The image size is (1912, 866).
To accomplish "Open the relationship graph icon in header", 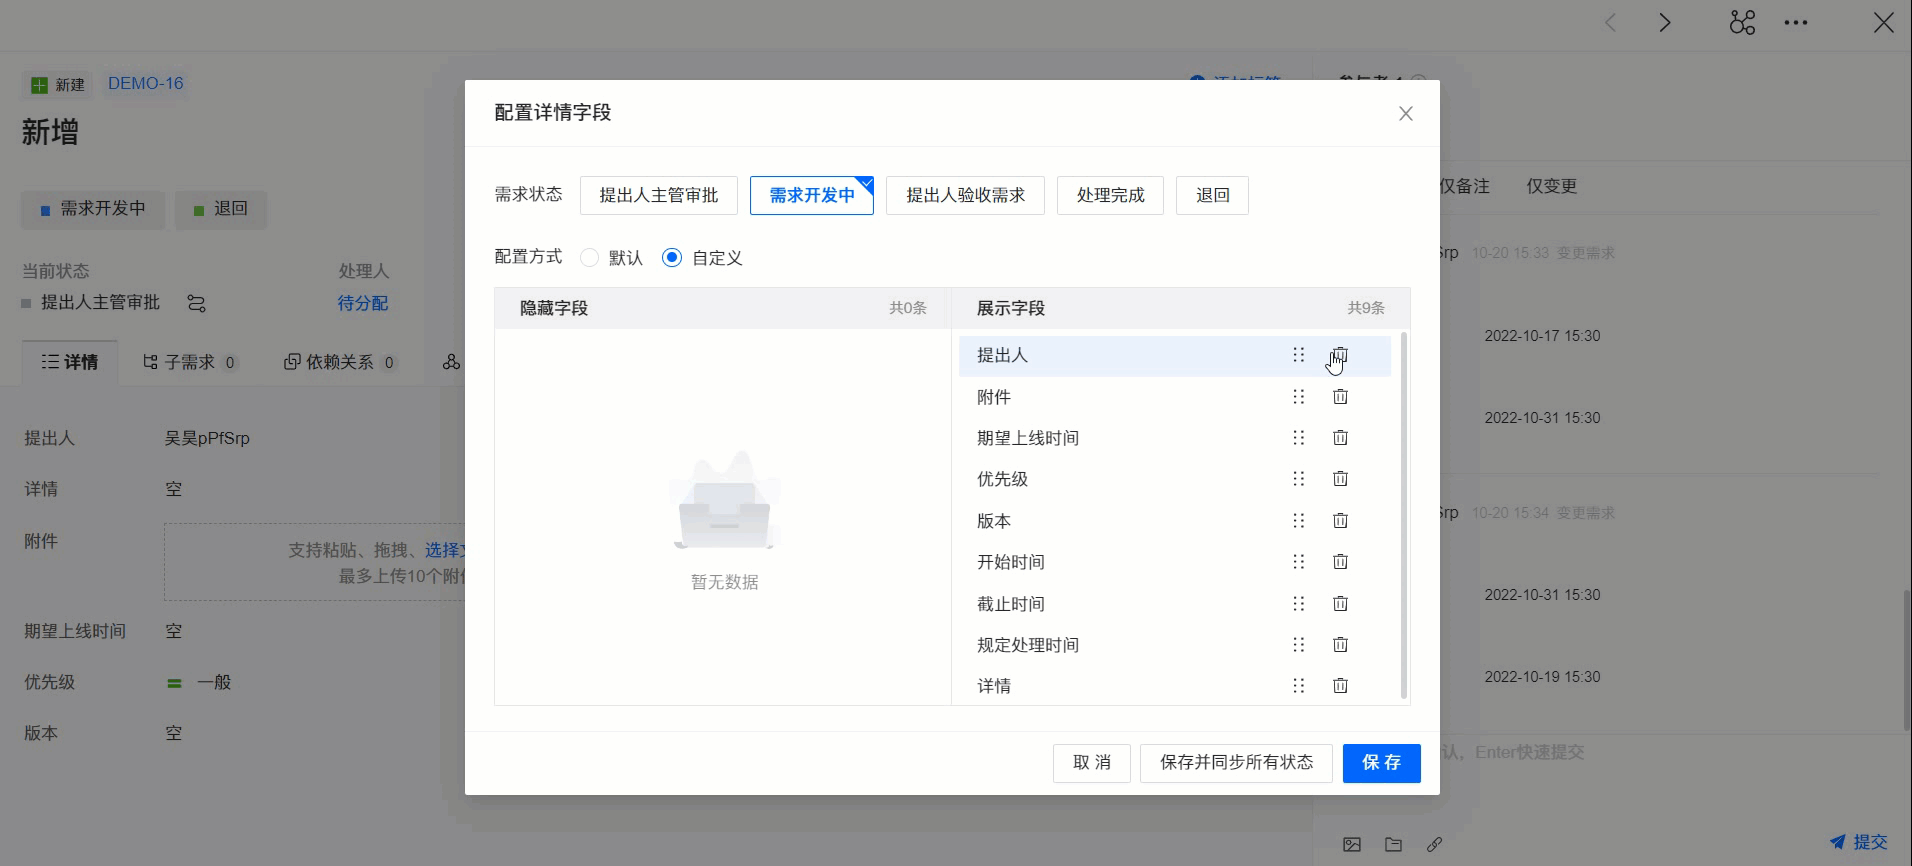I will pos(1742,23).
